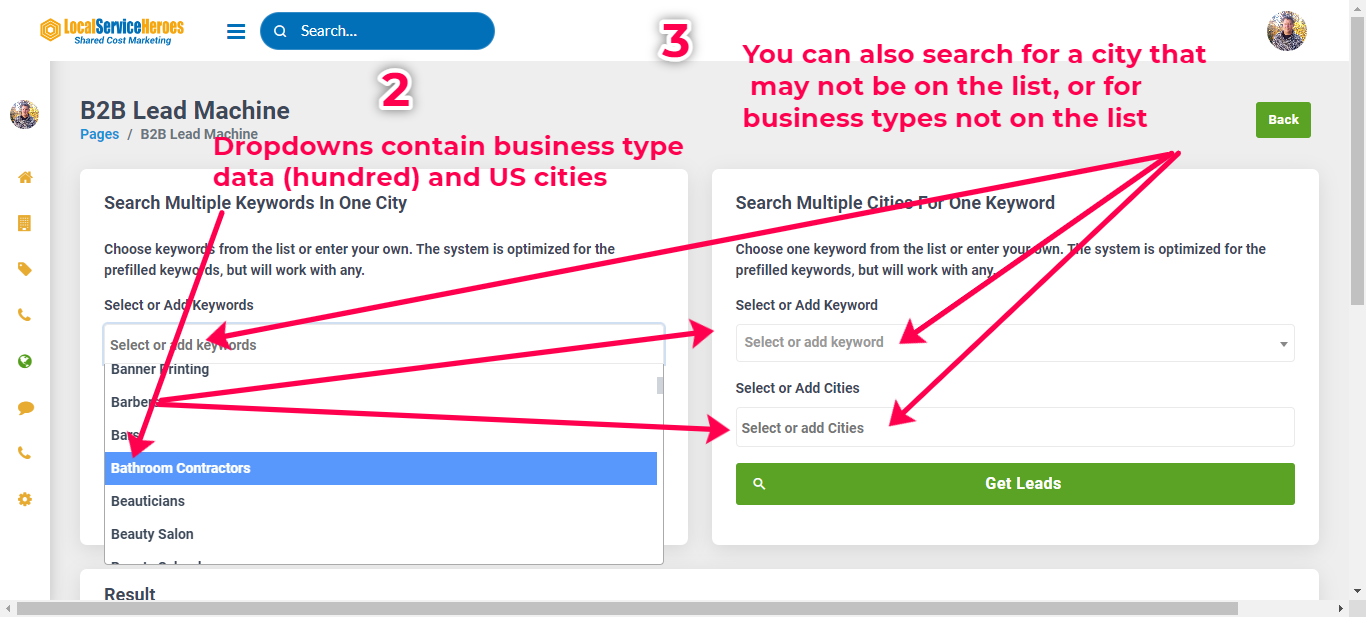The width and height of the screenshot is (1366, 617).
Task: Open the chat bubble sidebar icon
Action: (25, 407)
